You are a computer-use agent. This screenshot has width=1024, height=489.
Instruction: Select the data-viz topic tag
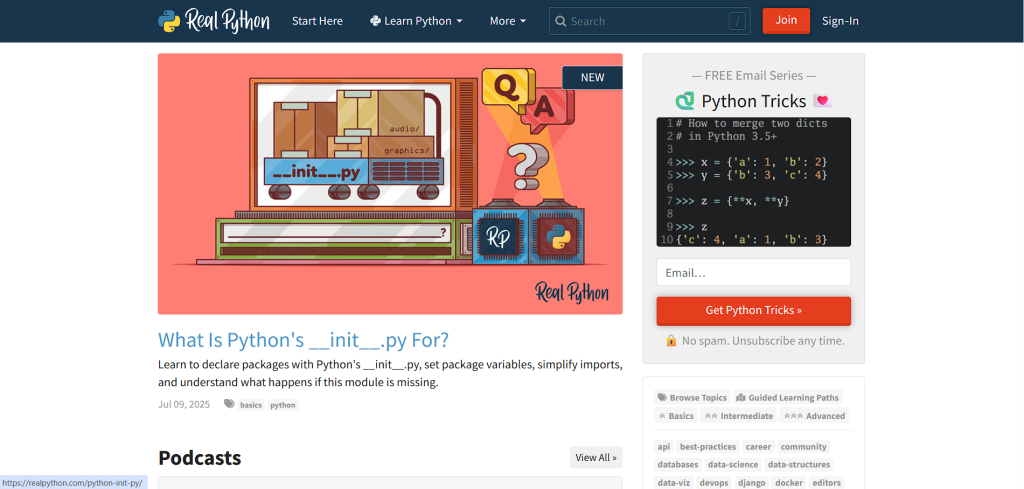pyautogui.click(x=672, y=483)
